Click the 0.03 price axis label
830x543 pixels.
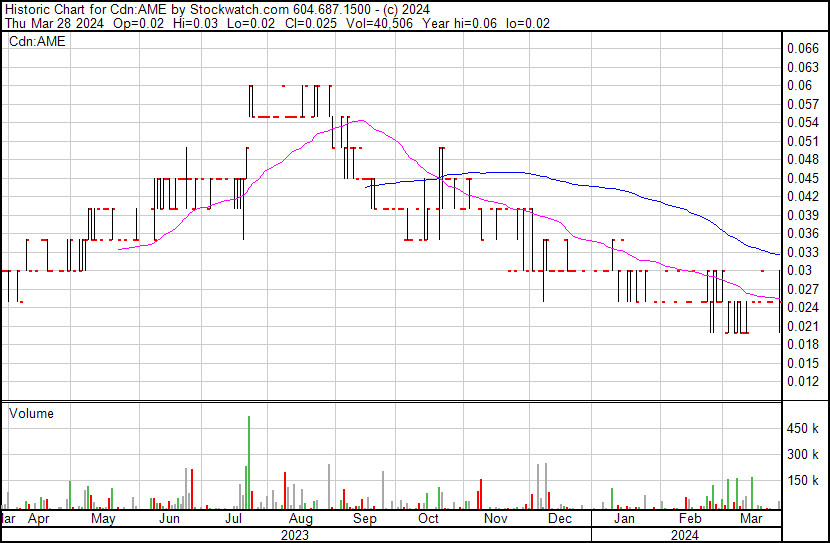(x=799, y=270)
